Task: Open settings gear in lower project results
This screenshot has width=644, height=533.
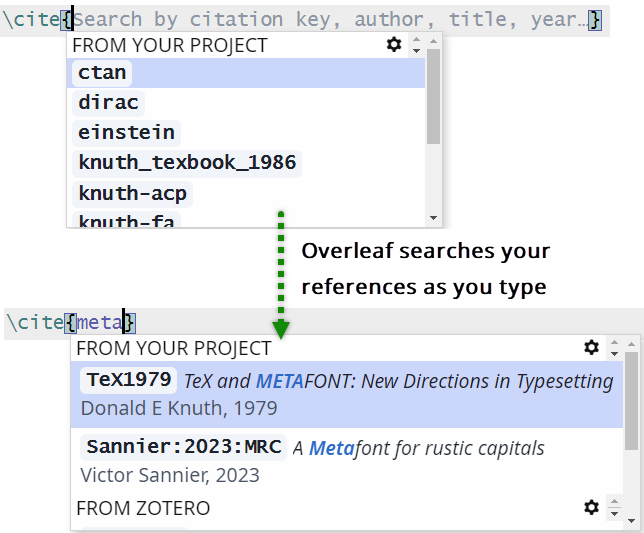Action: (591, 348)
